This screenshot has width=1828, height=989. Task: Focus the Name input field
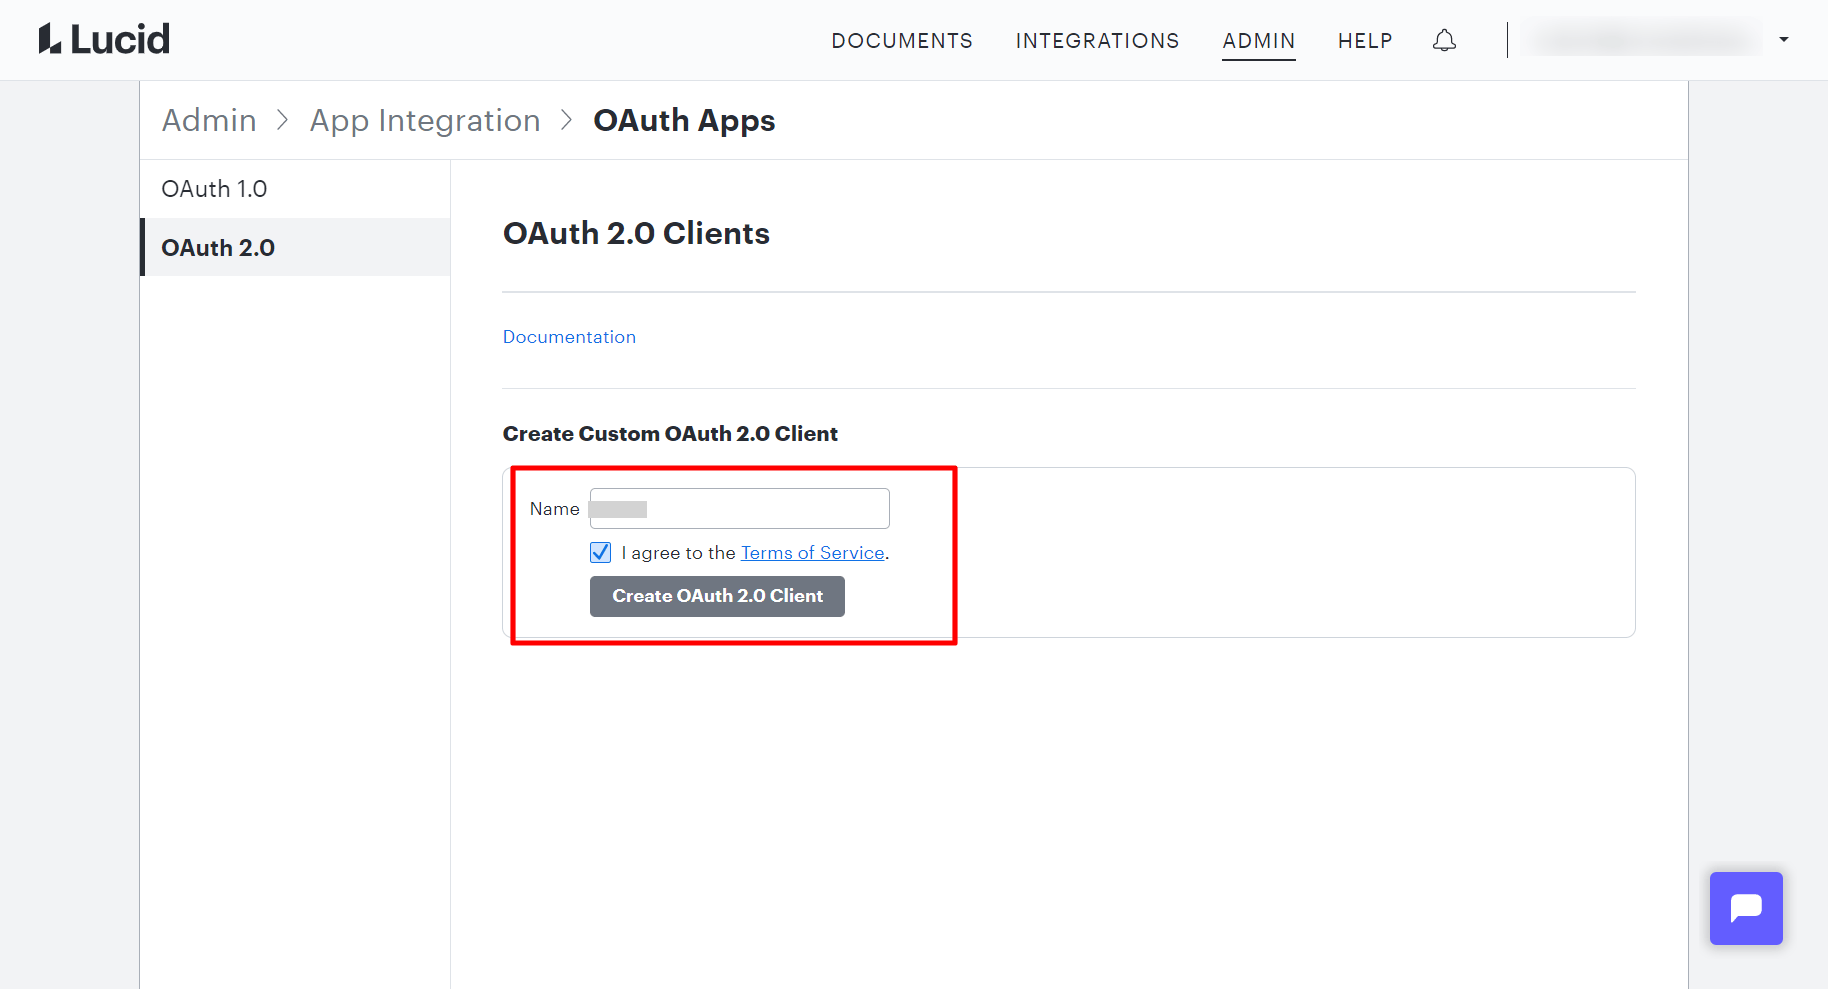pos(739,508)
